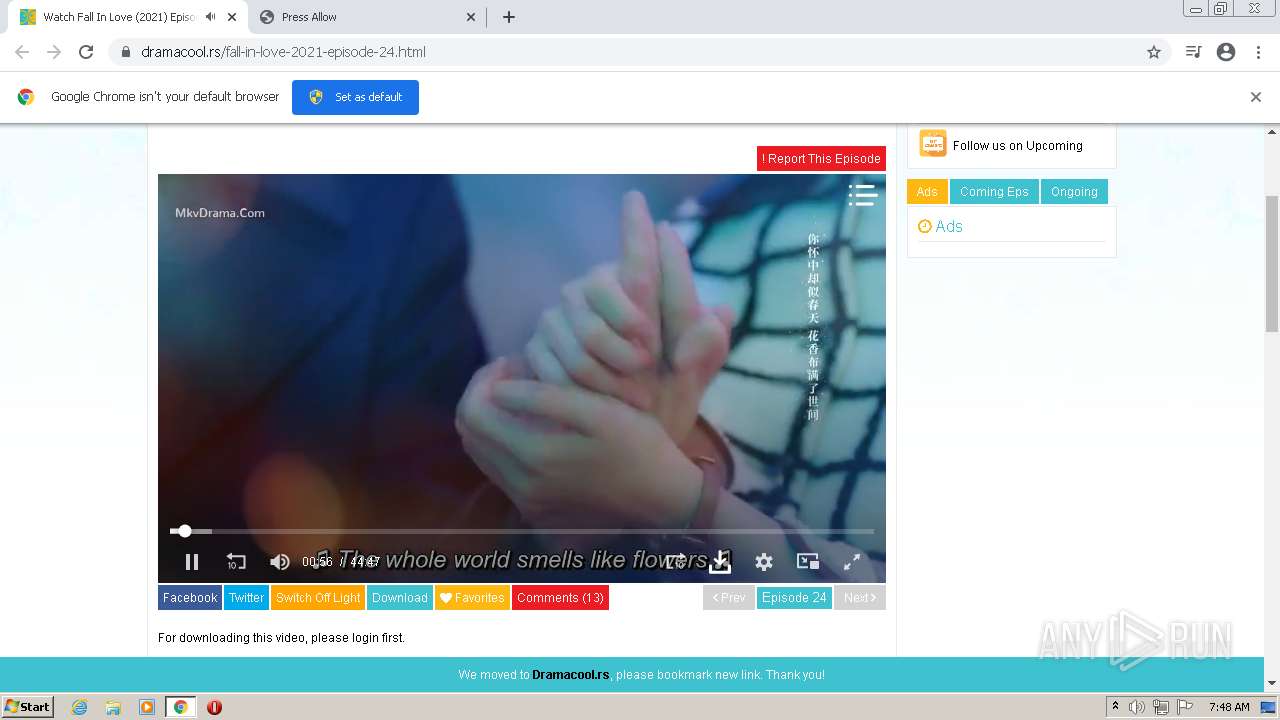The width and height of the screenshot is (1280, 720).
Task: Open Windows Start menu
Action: click(28, 707)
